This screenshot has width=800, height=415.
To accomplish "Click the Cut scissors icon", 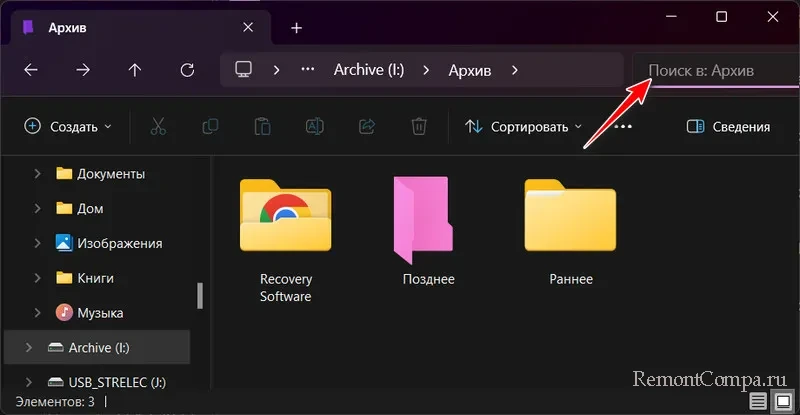I will pos(158,127).
